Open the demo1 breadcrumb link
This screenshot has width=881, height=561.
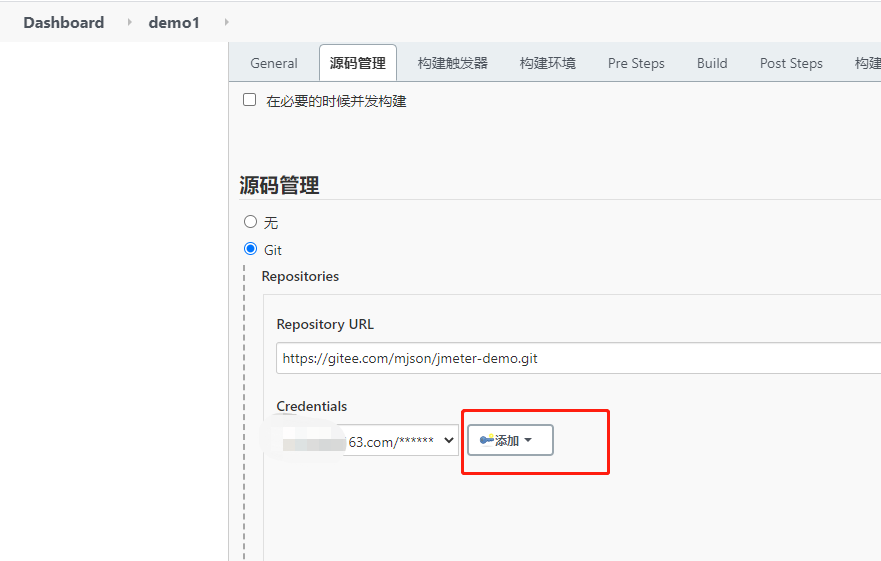174,22
